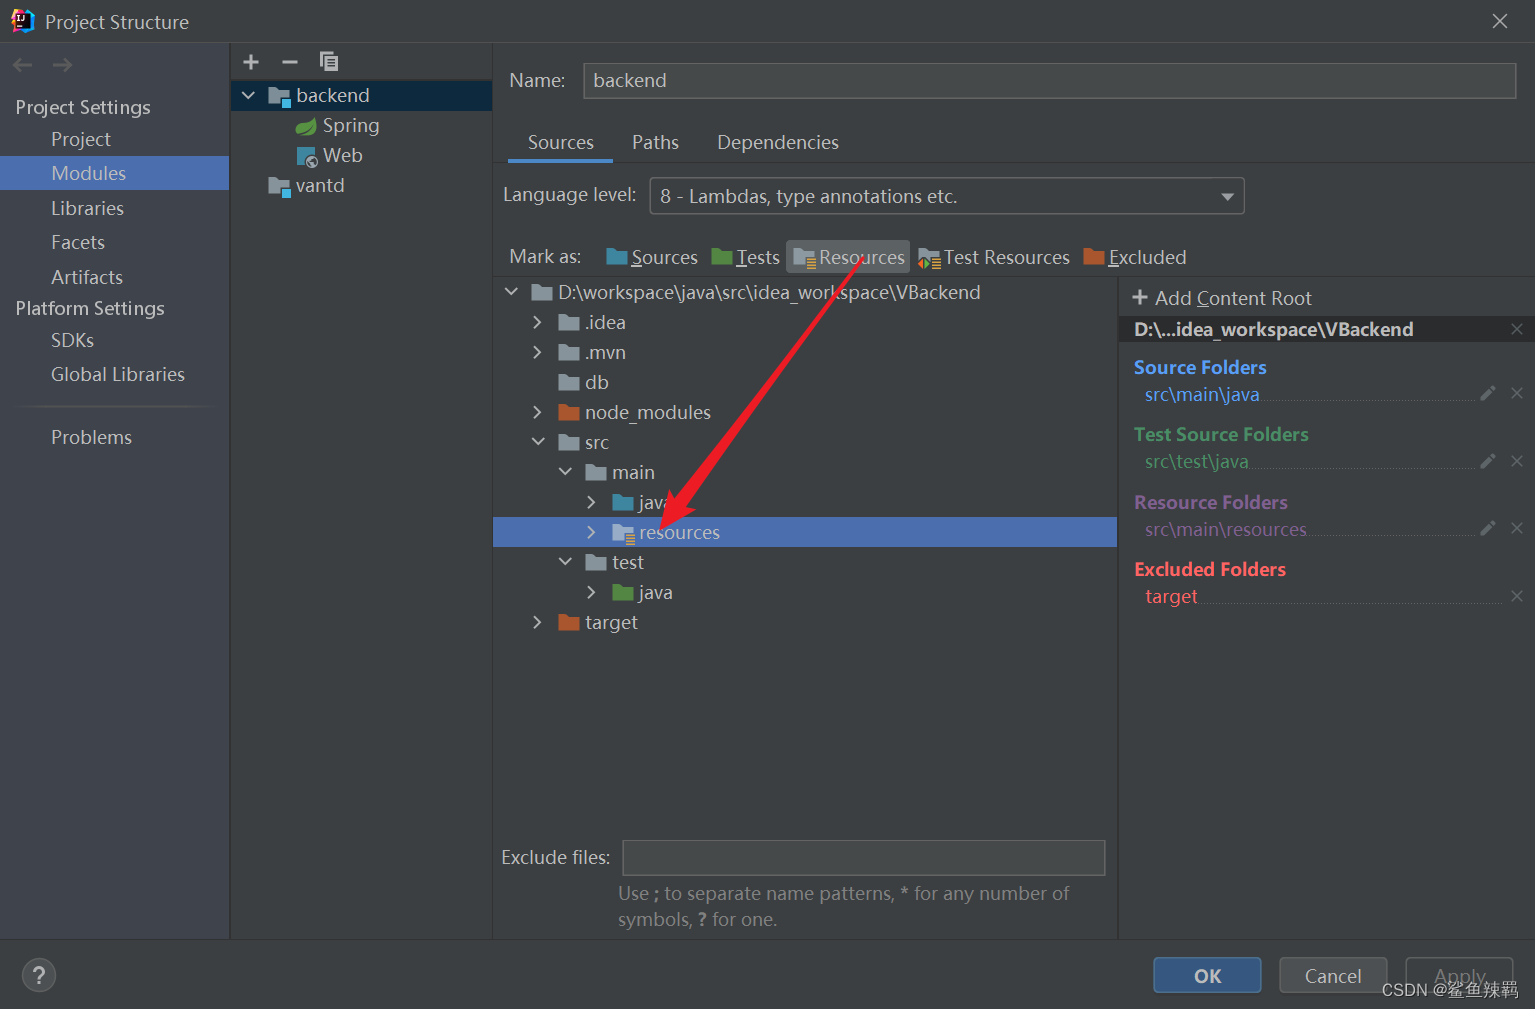
Task: Switch to the Dependencies tab
Action: pos(778,142)
